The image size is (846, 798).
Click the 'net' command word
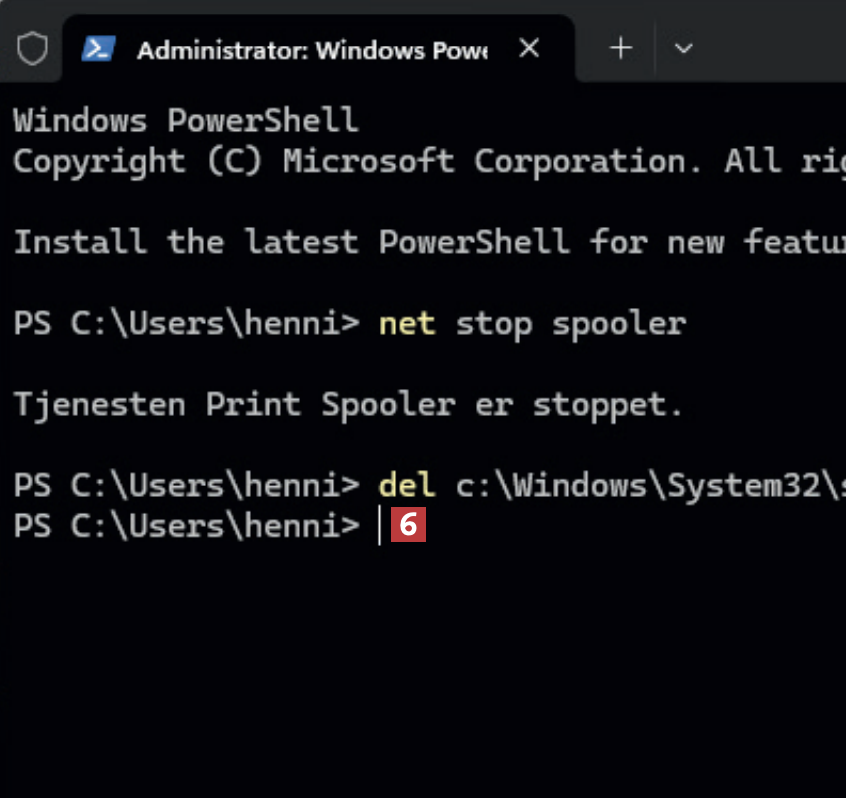[407, 323]
